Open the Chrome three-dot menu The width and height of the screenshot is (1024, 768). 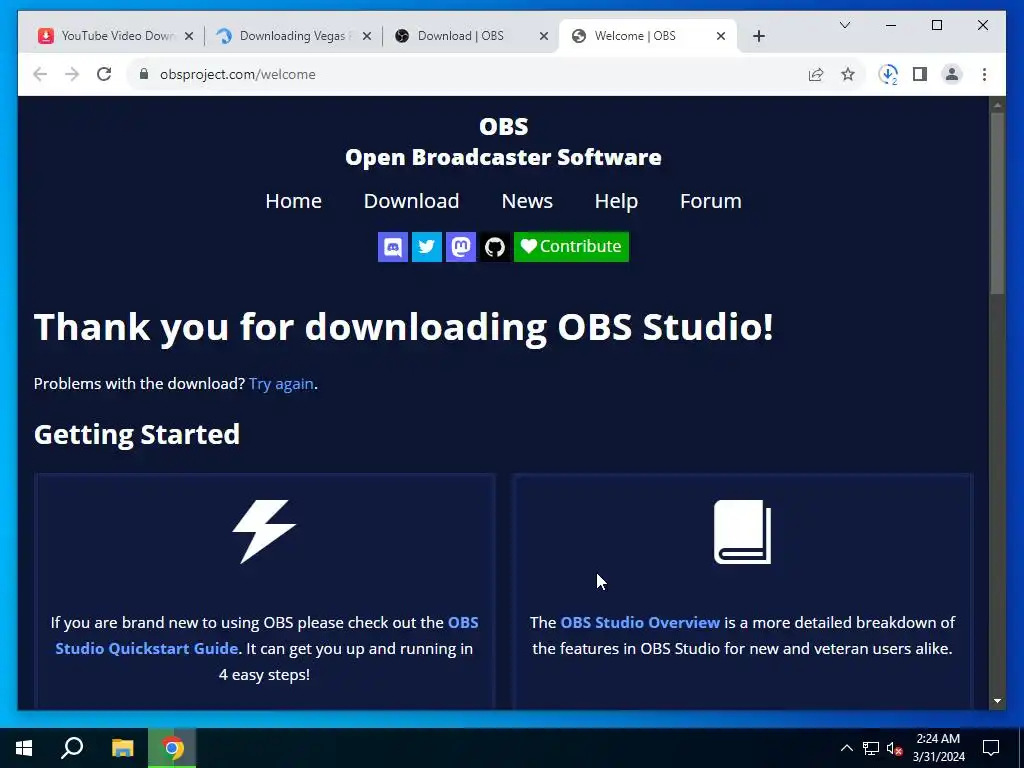tap(984, 74)
